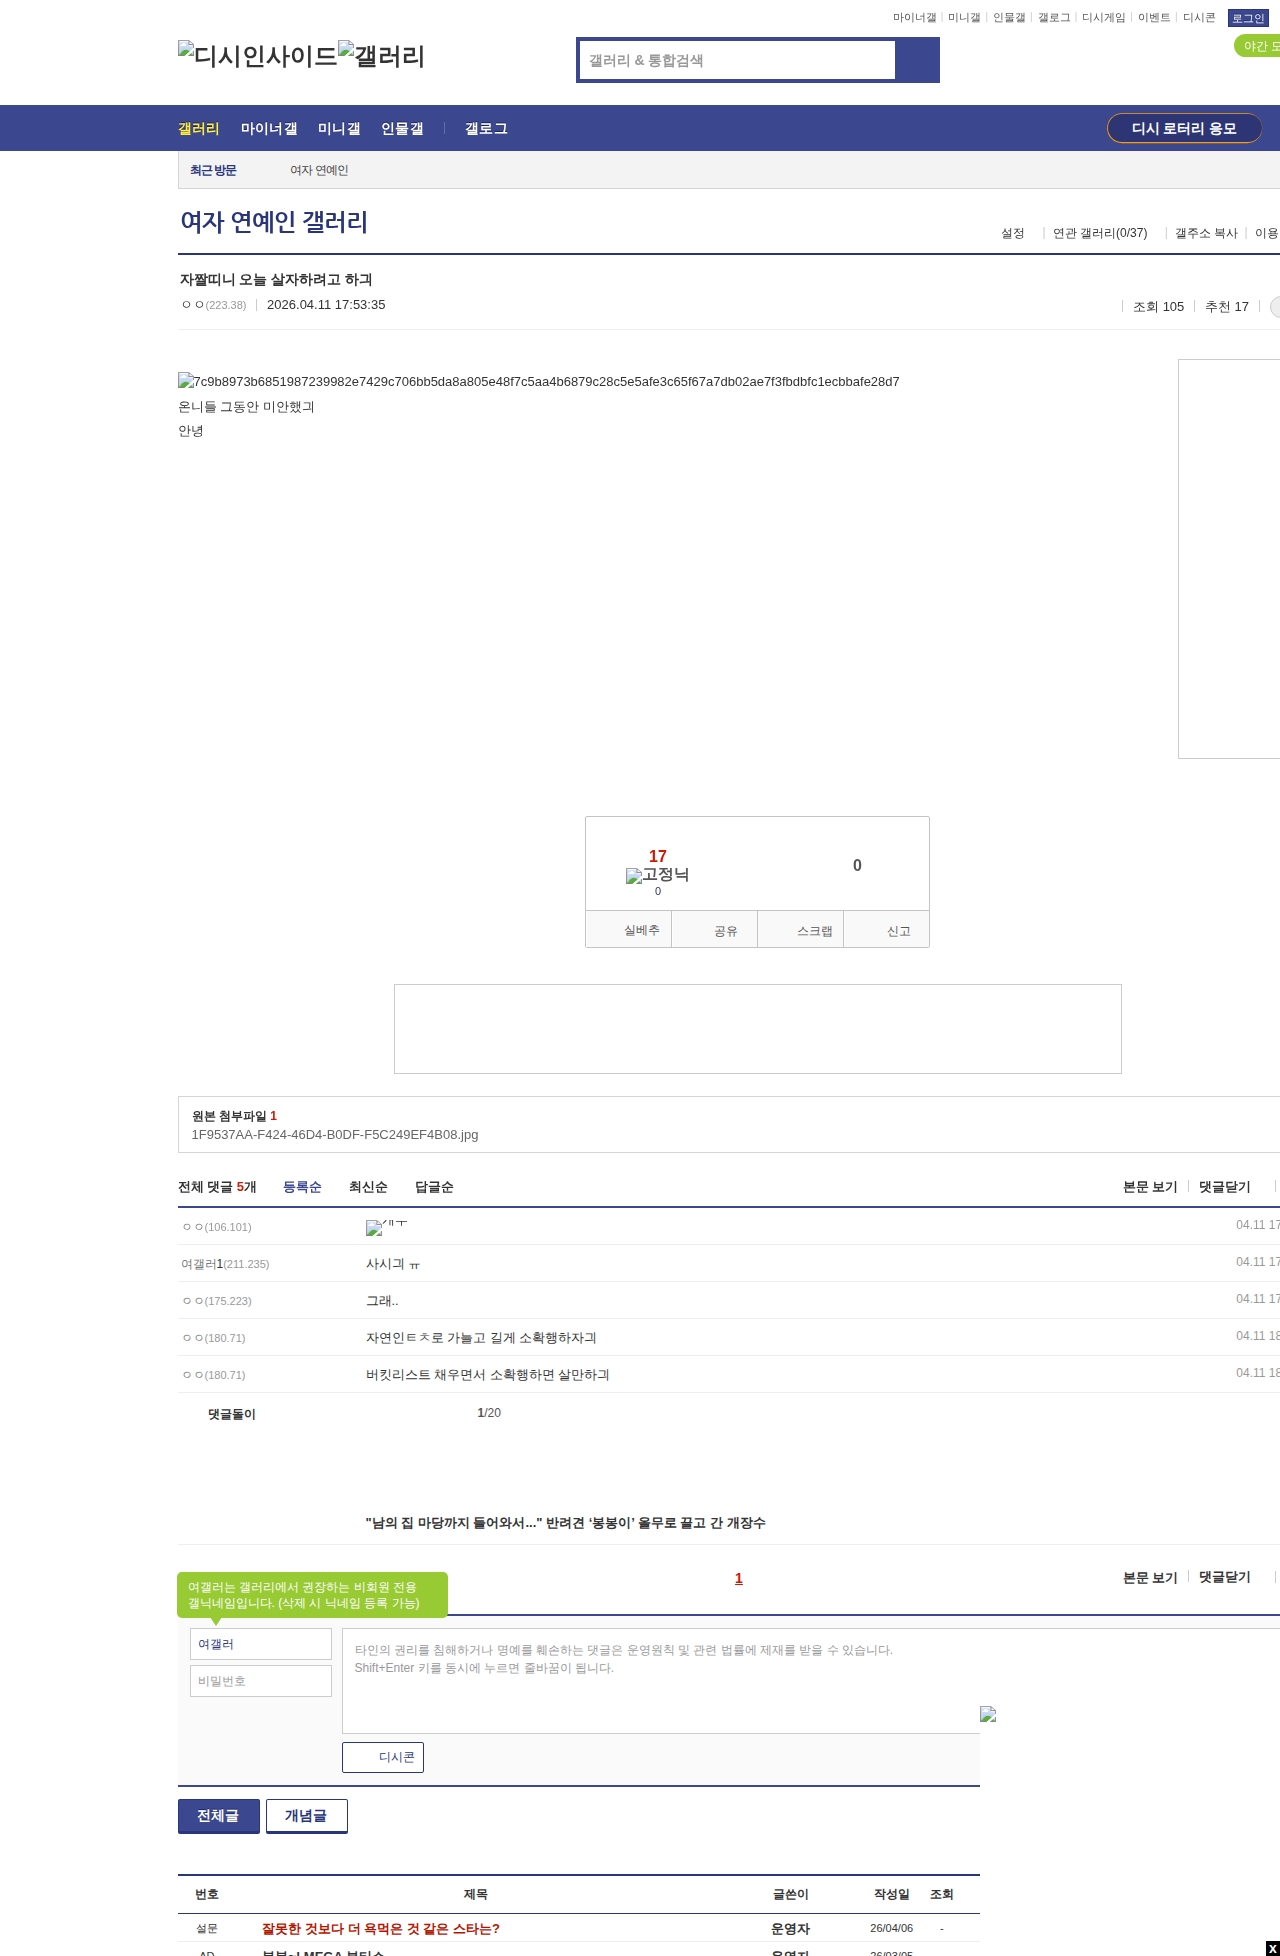Click the 여자 연예인 갤러리 title

click(274, 221)
